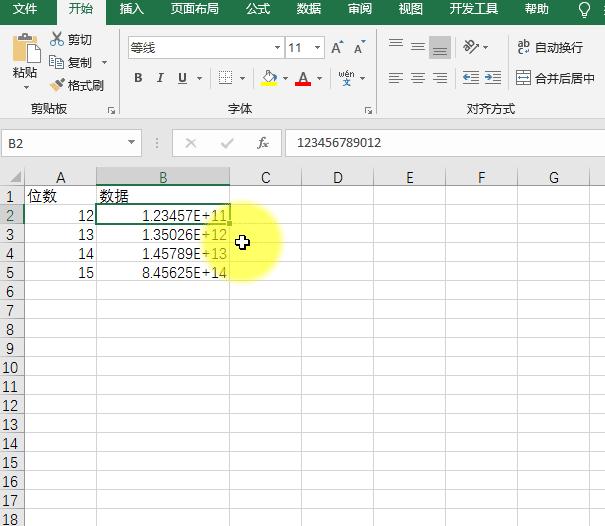Select cell containing 8.45625E+14
Screen dimensions: 605x526
coord(163,272)
